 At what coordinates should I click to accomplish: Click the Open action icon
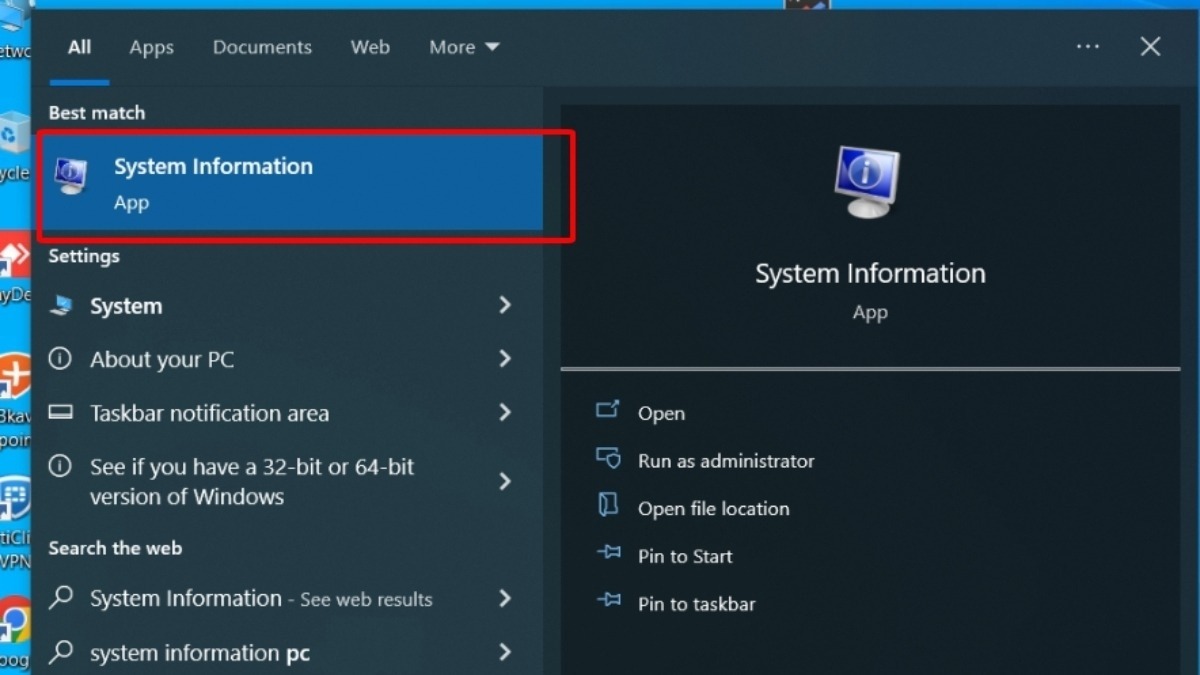tap(608, 410)
